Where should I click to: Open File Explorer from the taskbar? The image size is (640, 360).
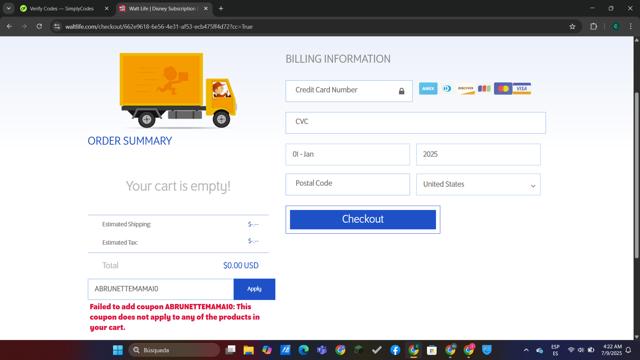click(249, 350)
